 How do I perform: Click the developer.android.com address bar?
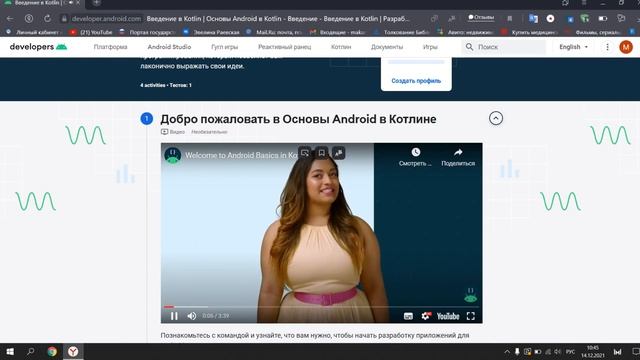click(106, 19)
